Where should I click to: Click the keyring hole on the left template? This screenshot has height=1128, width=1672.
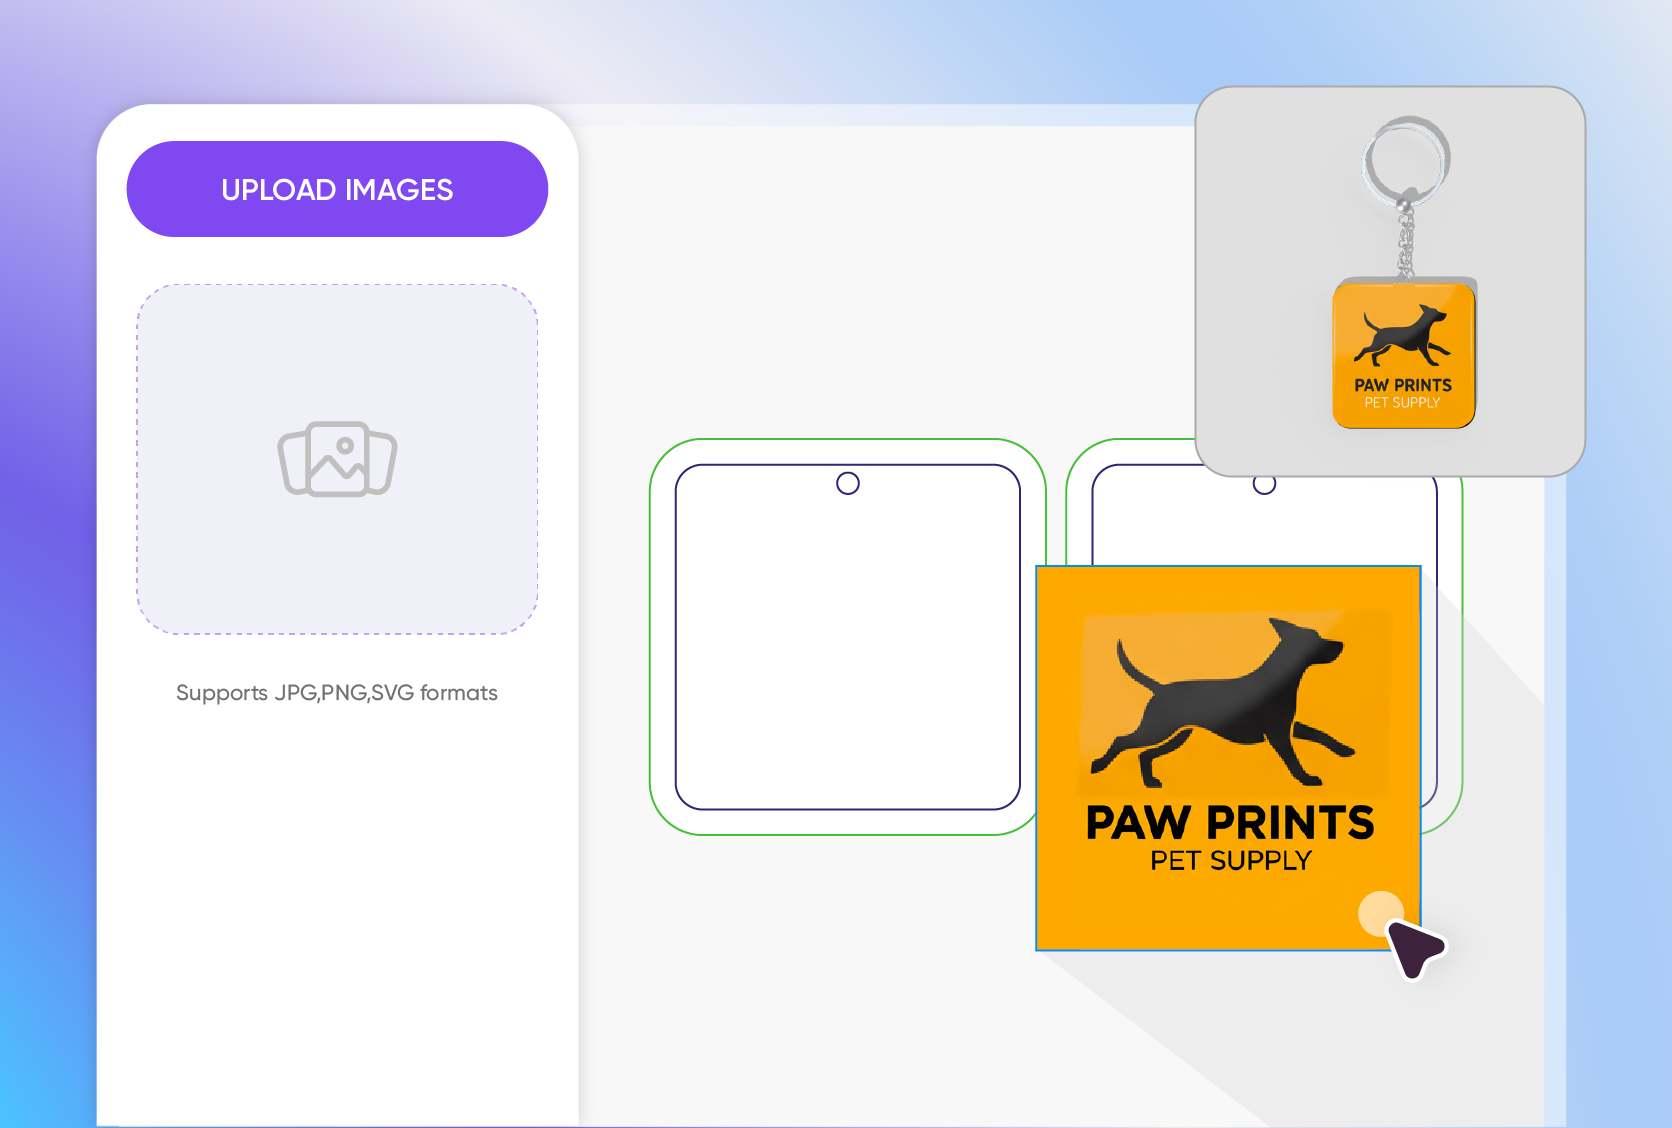(848, 483)
